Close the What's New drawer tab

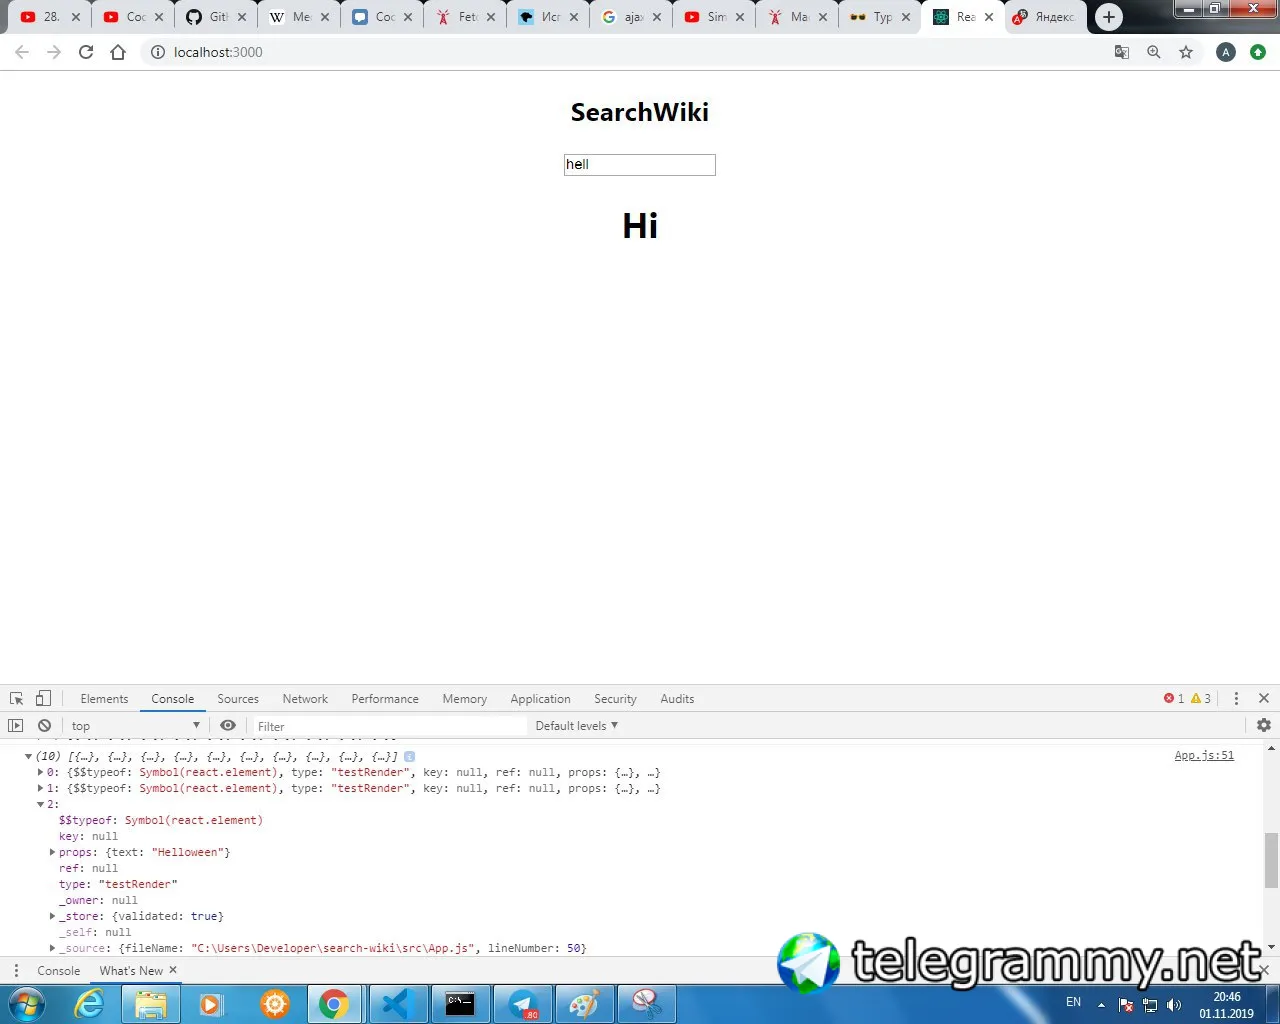coord(173,970)
